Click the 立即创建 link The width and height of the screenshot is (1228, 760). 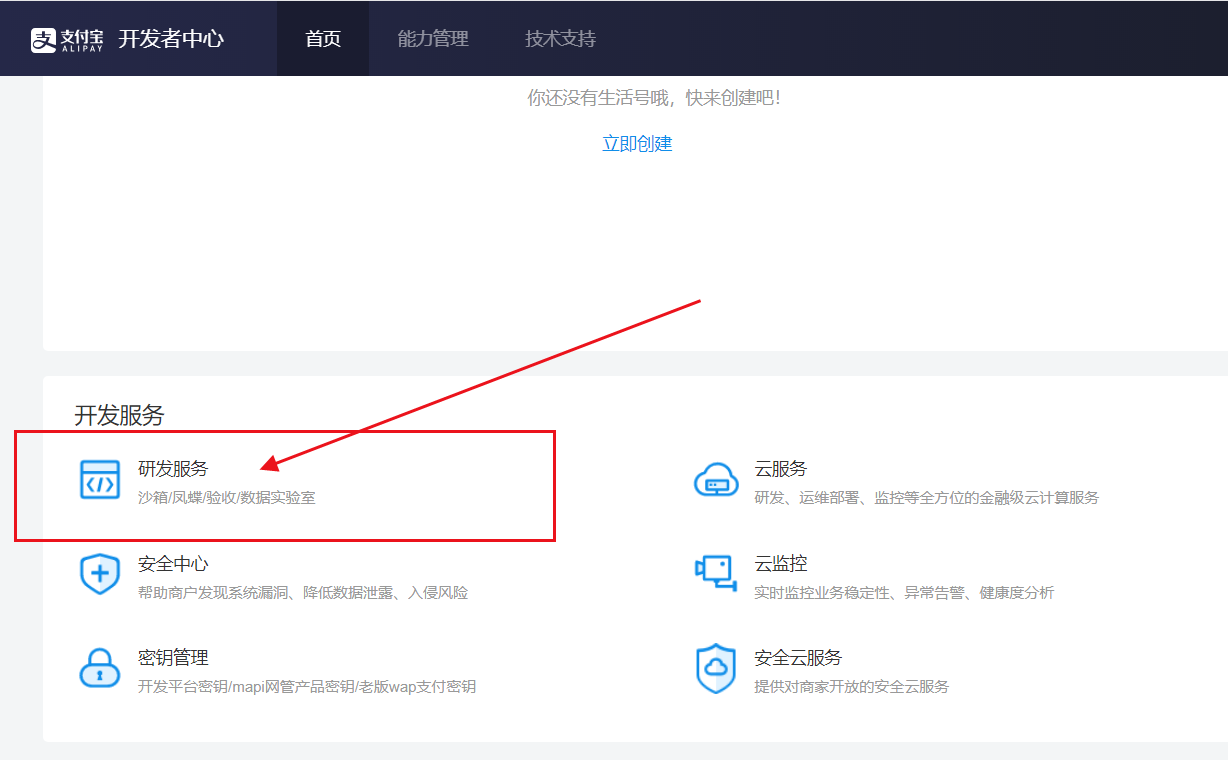click(637, 143)
